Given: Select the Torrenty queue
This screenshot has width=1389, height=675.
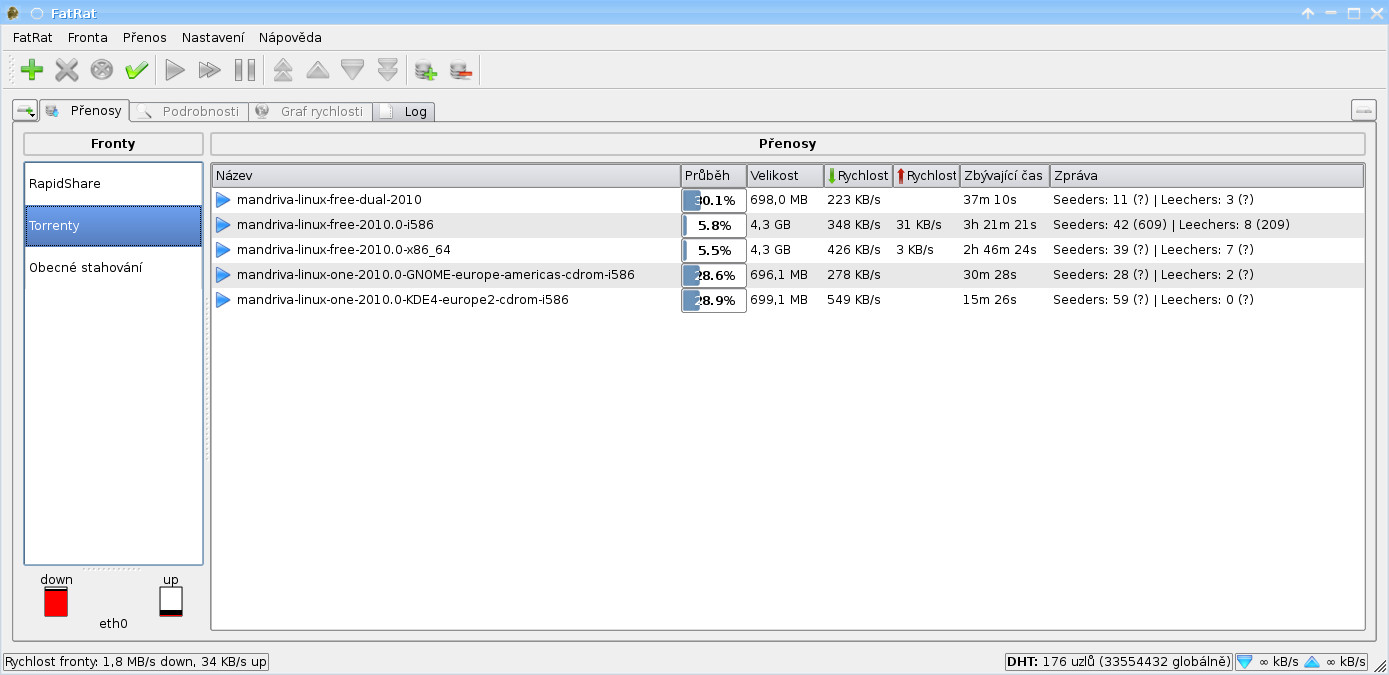Looking at the screenshot, I should click(113, 226).
